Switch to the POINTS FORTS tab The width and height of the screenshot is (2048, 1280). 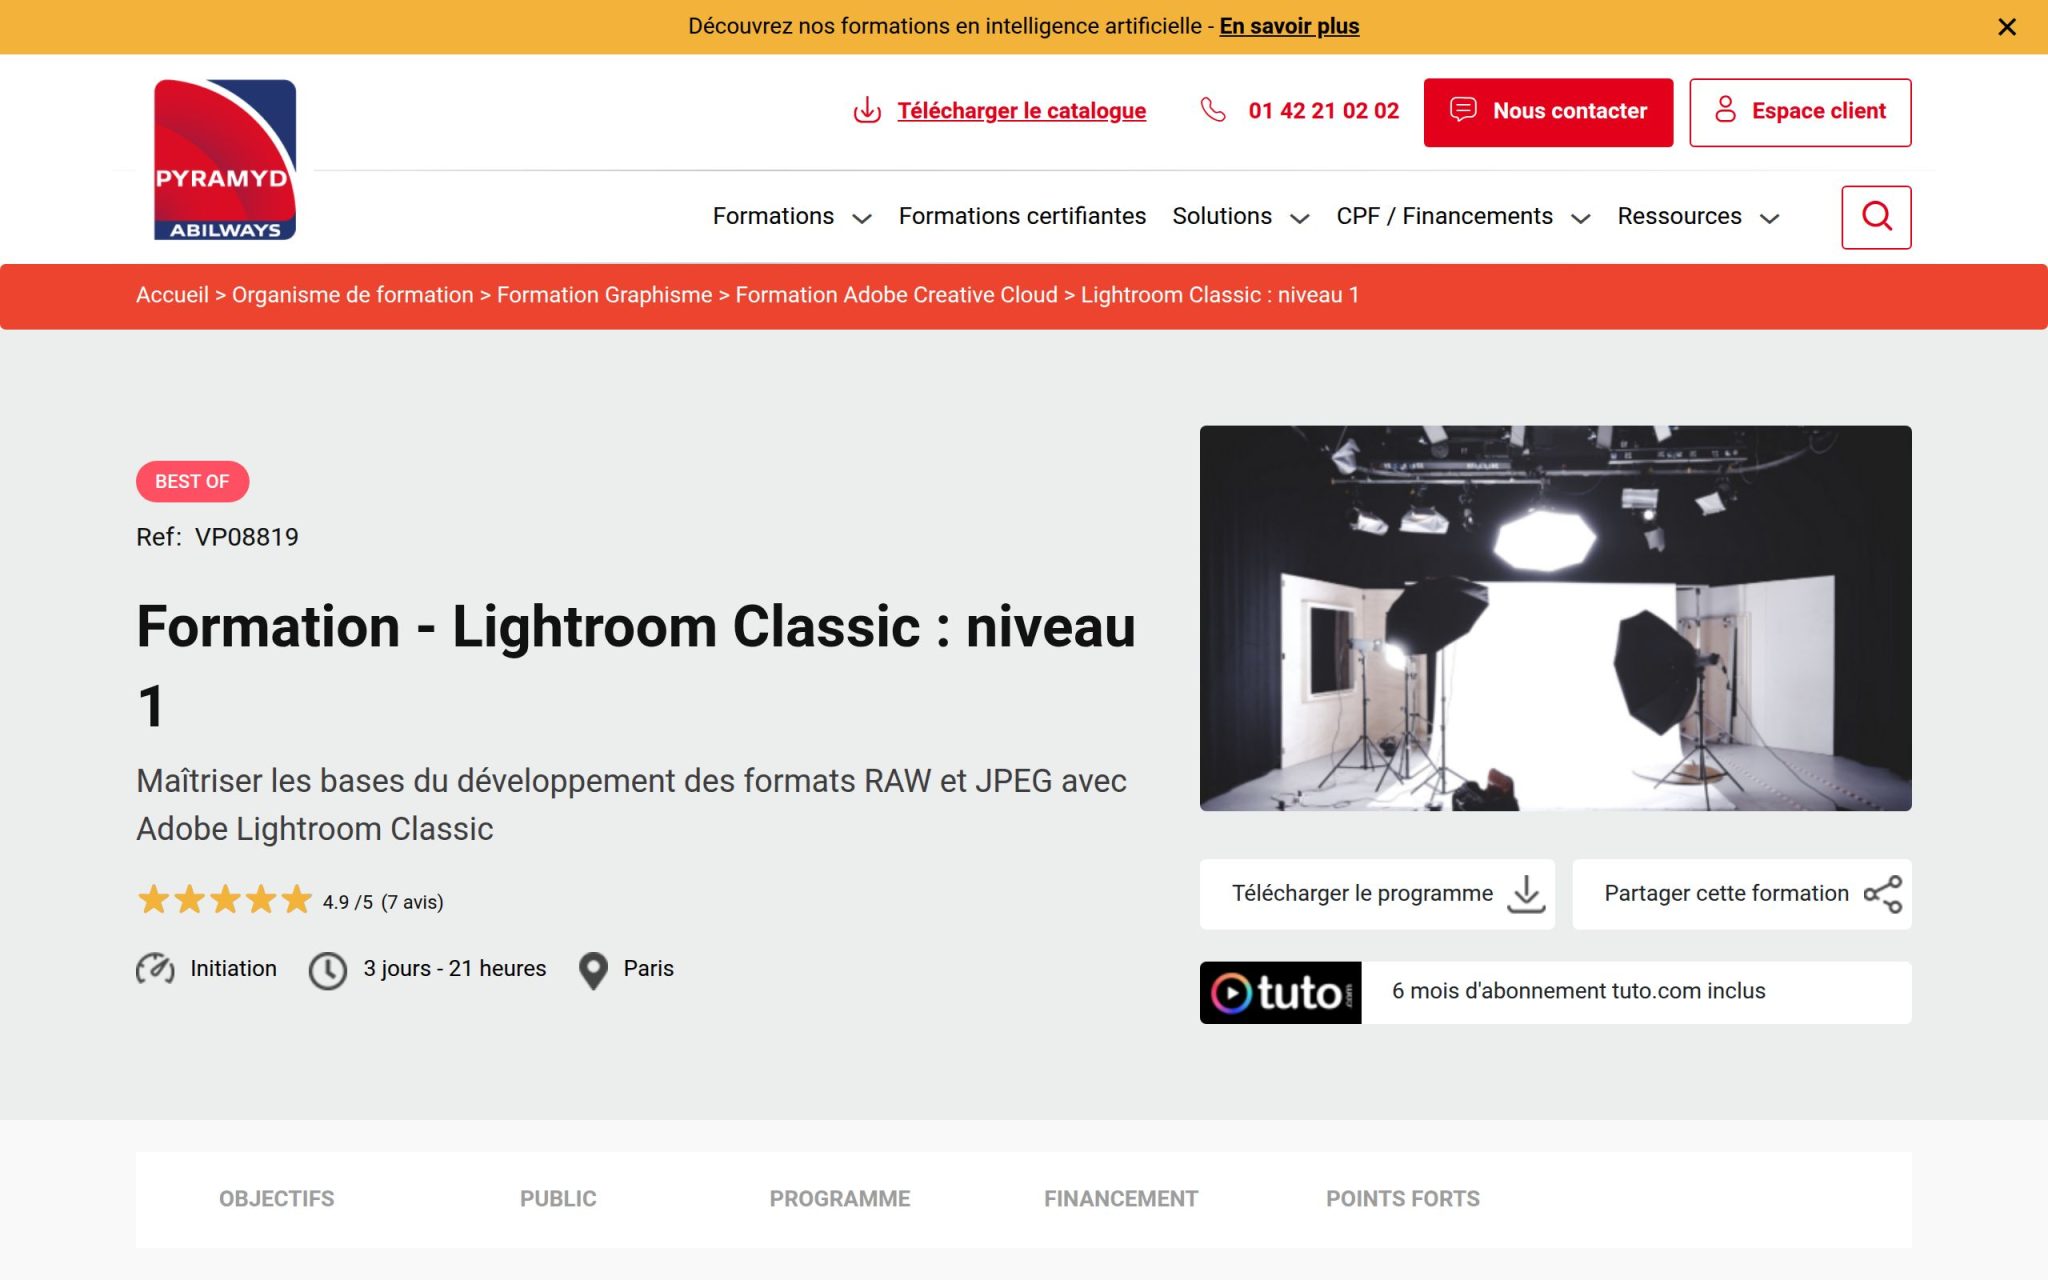[x=1402, y=1198]
